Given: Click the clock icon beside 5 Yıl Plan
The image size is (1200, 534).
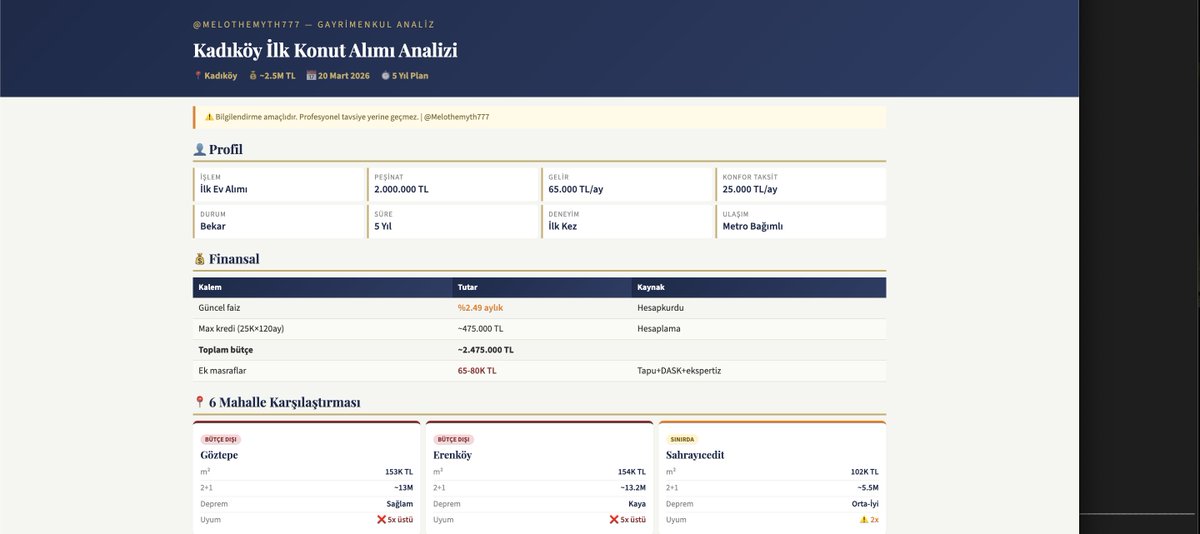Looking at the screenshot, I should [385, 76].
